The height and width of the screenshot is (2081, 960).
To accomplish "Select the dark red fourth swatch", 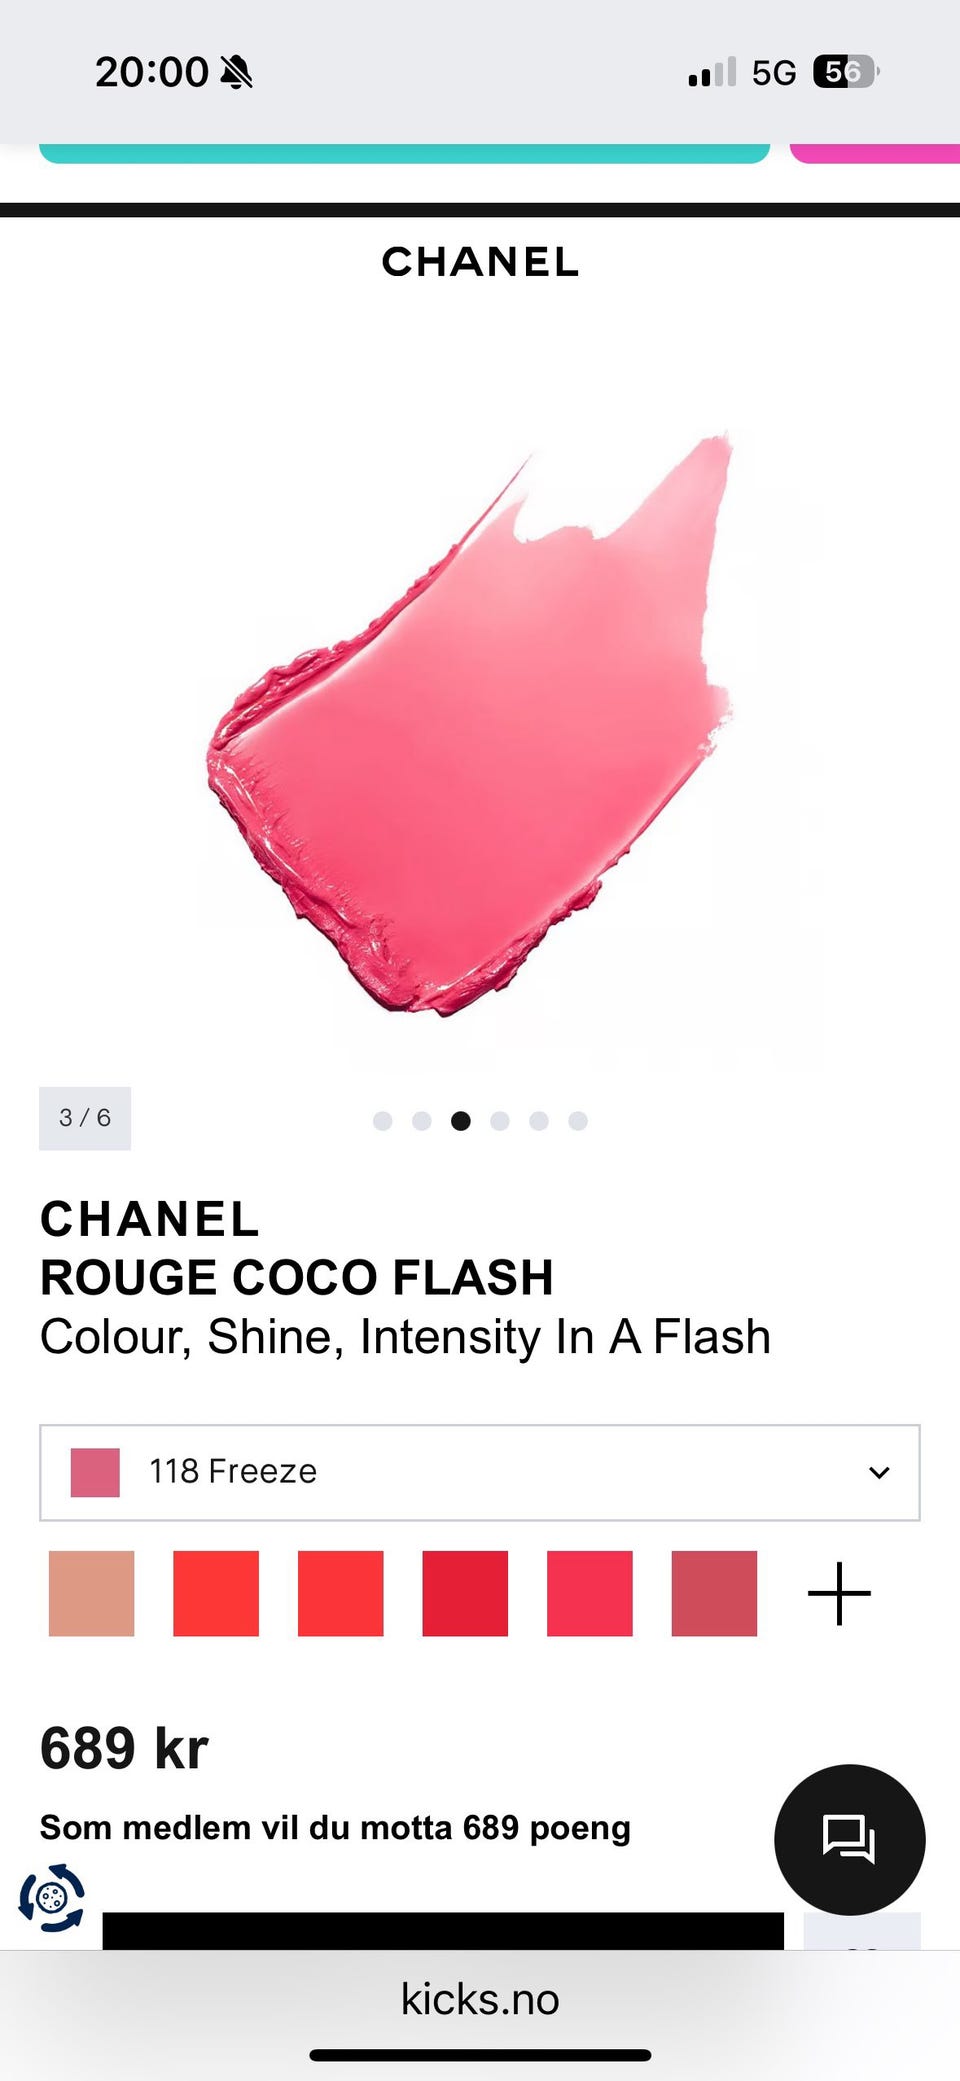I will click(465, 1593).
